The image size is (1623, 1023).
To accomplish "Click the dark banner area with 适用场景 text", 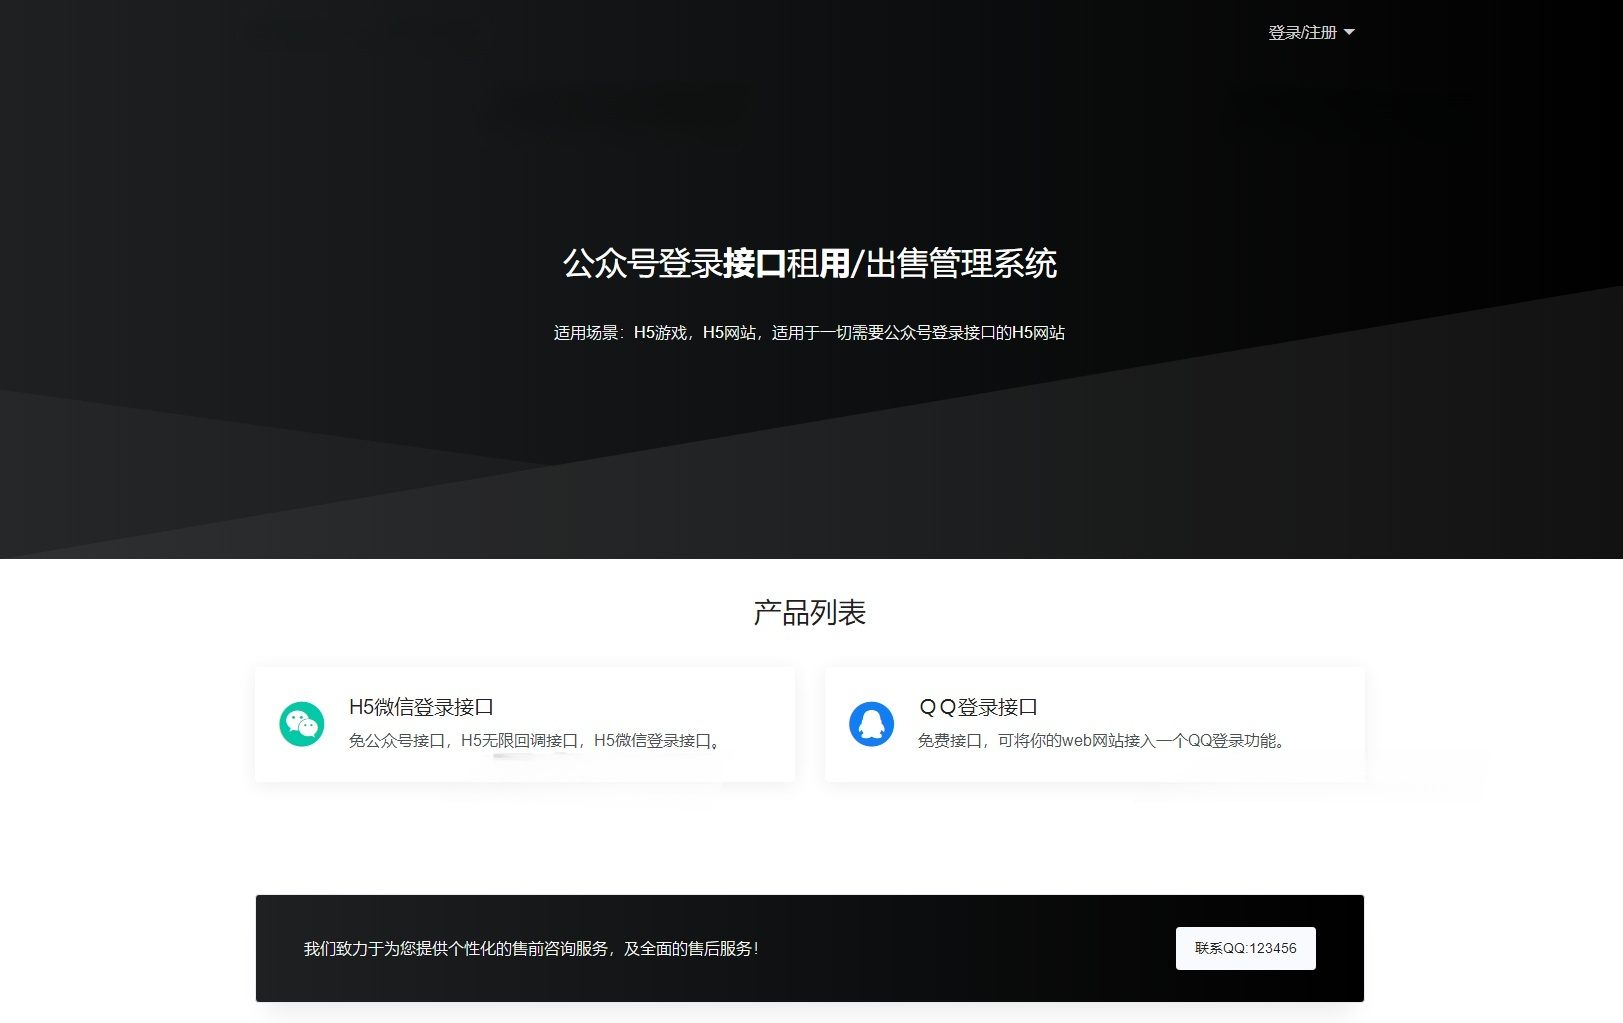I will 810,332.
